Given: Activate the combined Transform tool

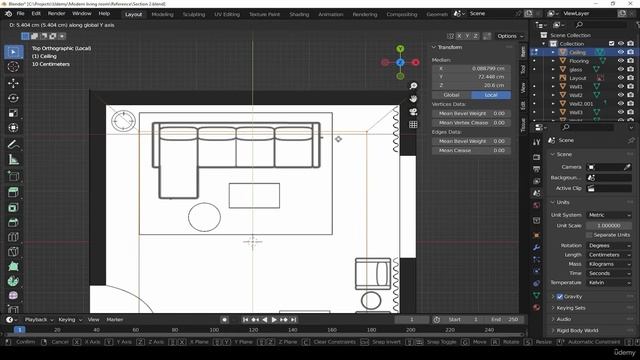Looking at the screenshot, I should click(13, 128).
